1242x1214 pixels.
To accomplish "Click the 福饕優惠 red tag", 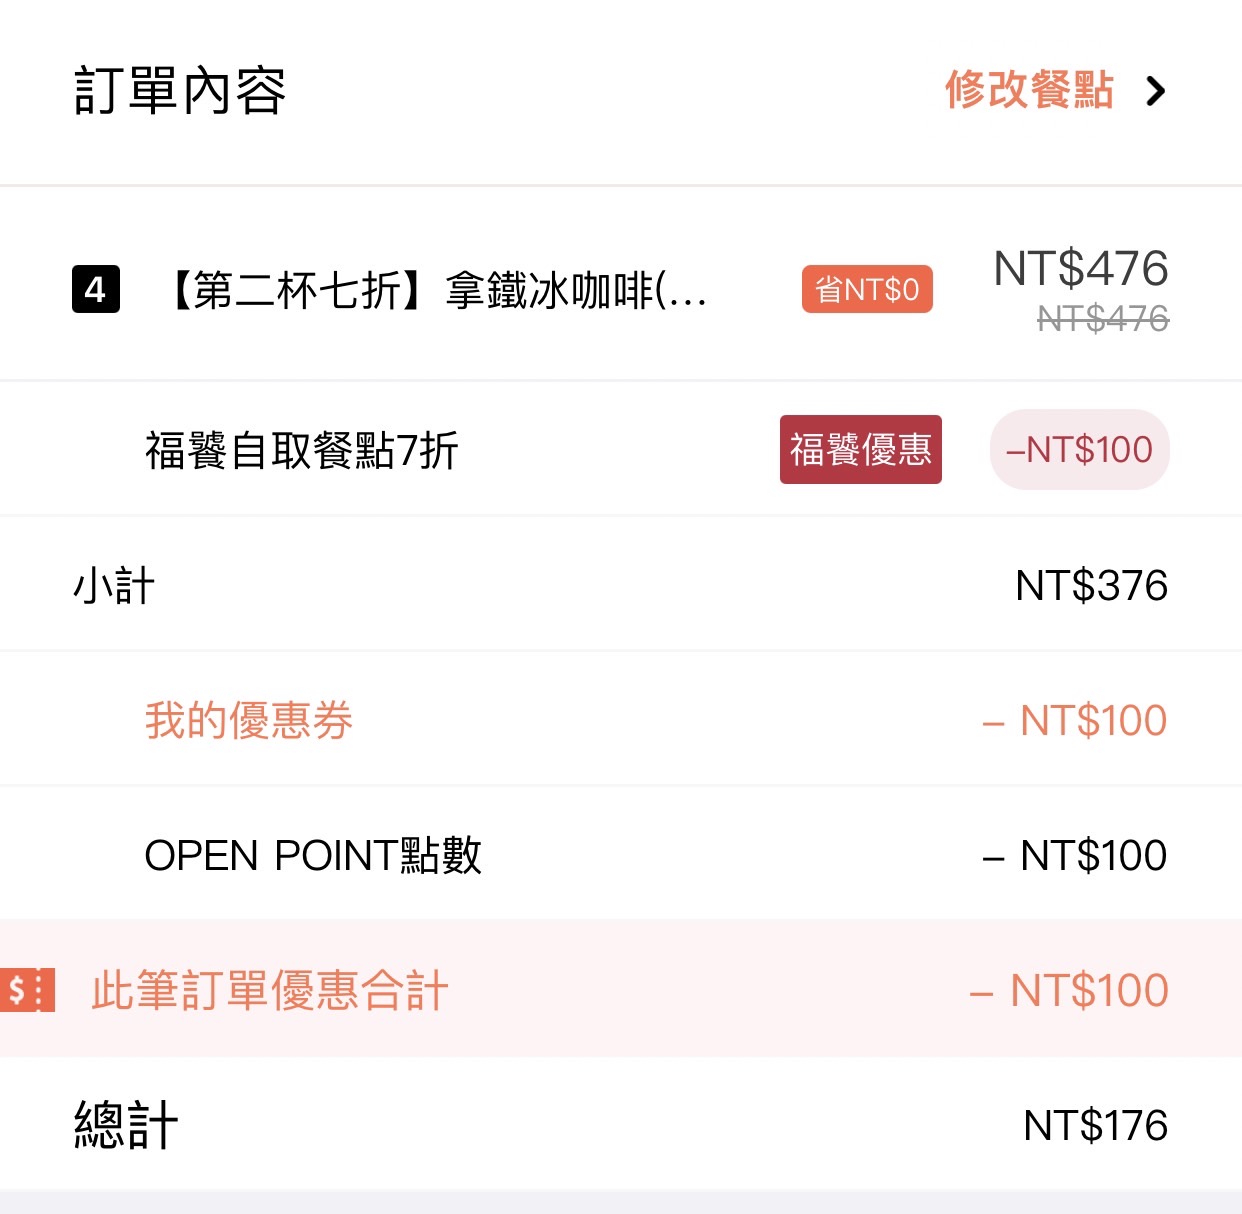I will coord(860,450).
